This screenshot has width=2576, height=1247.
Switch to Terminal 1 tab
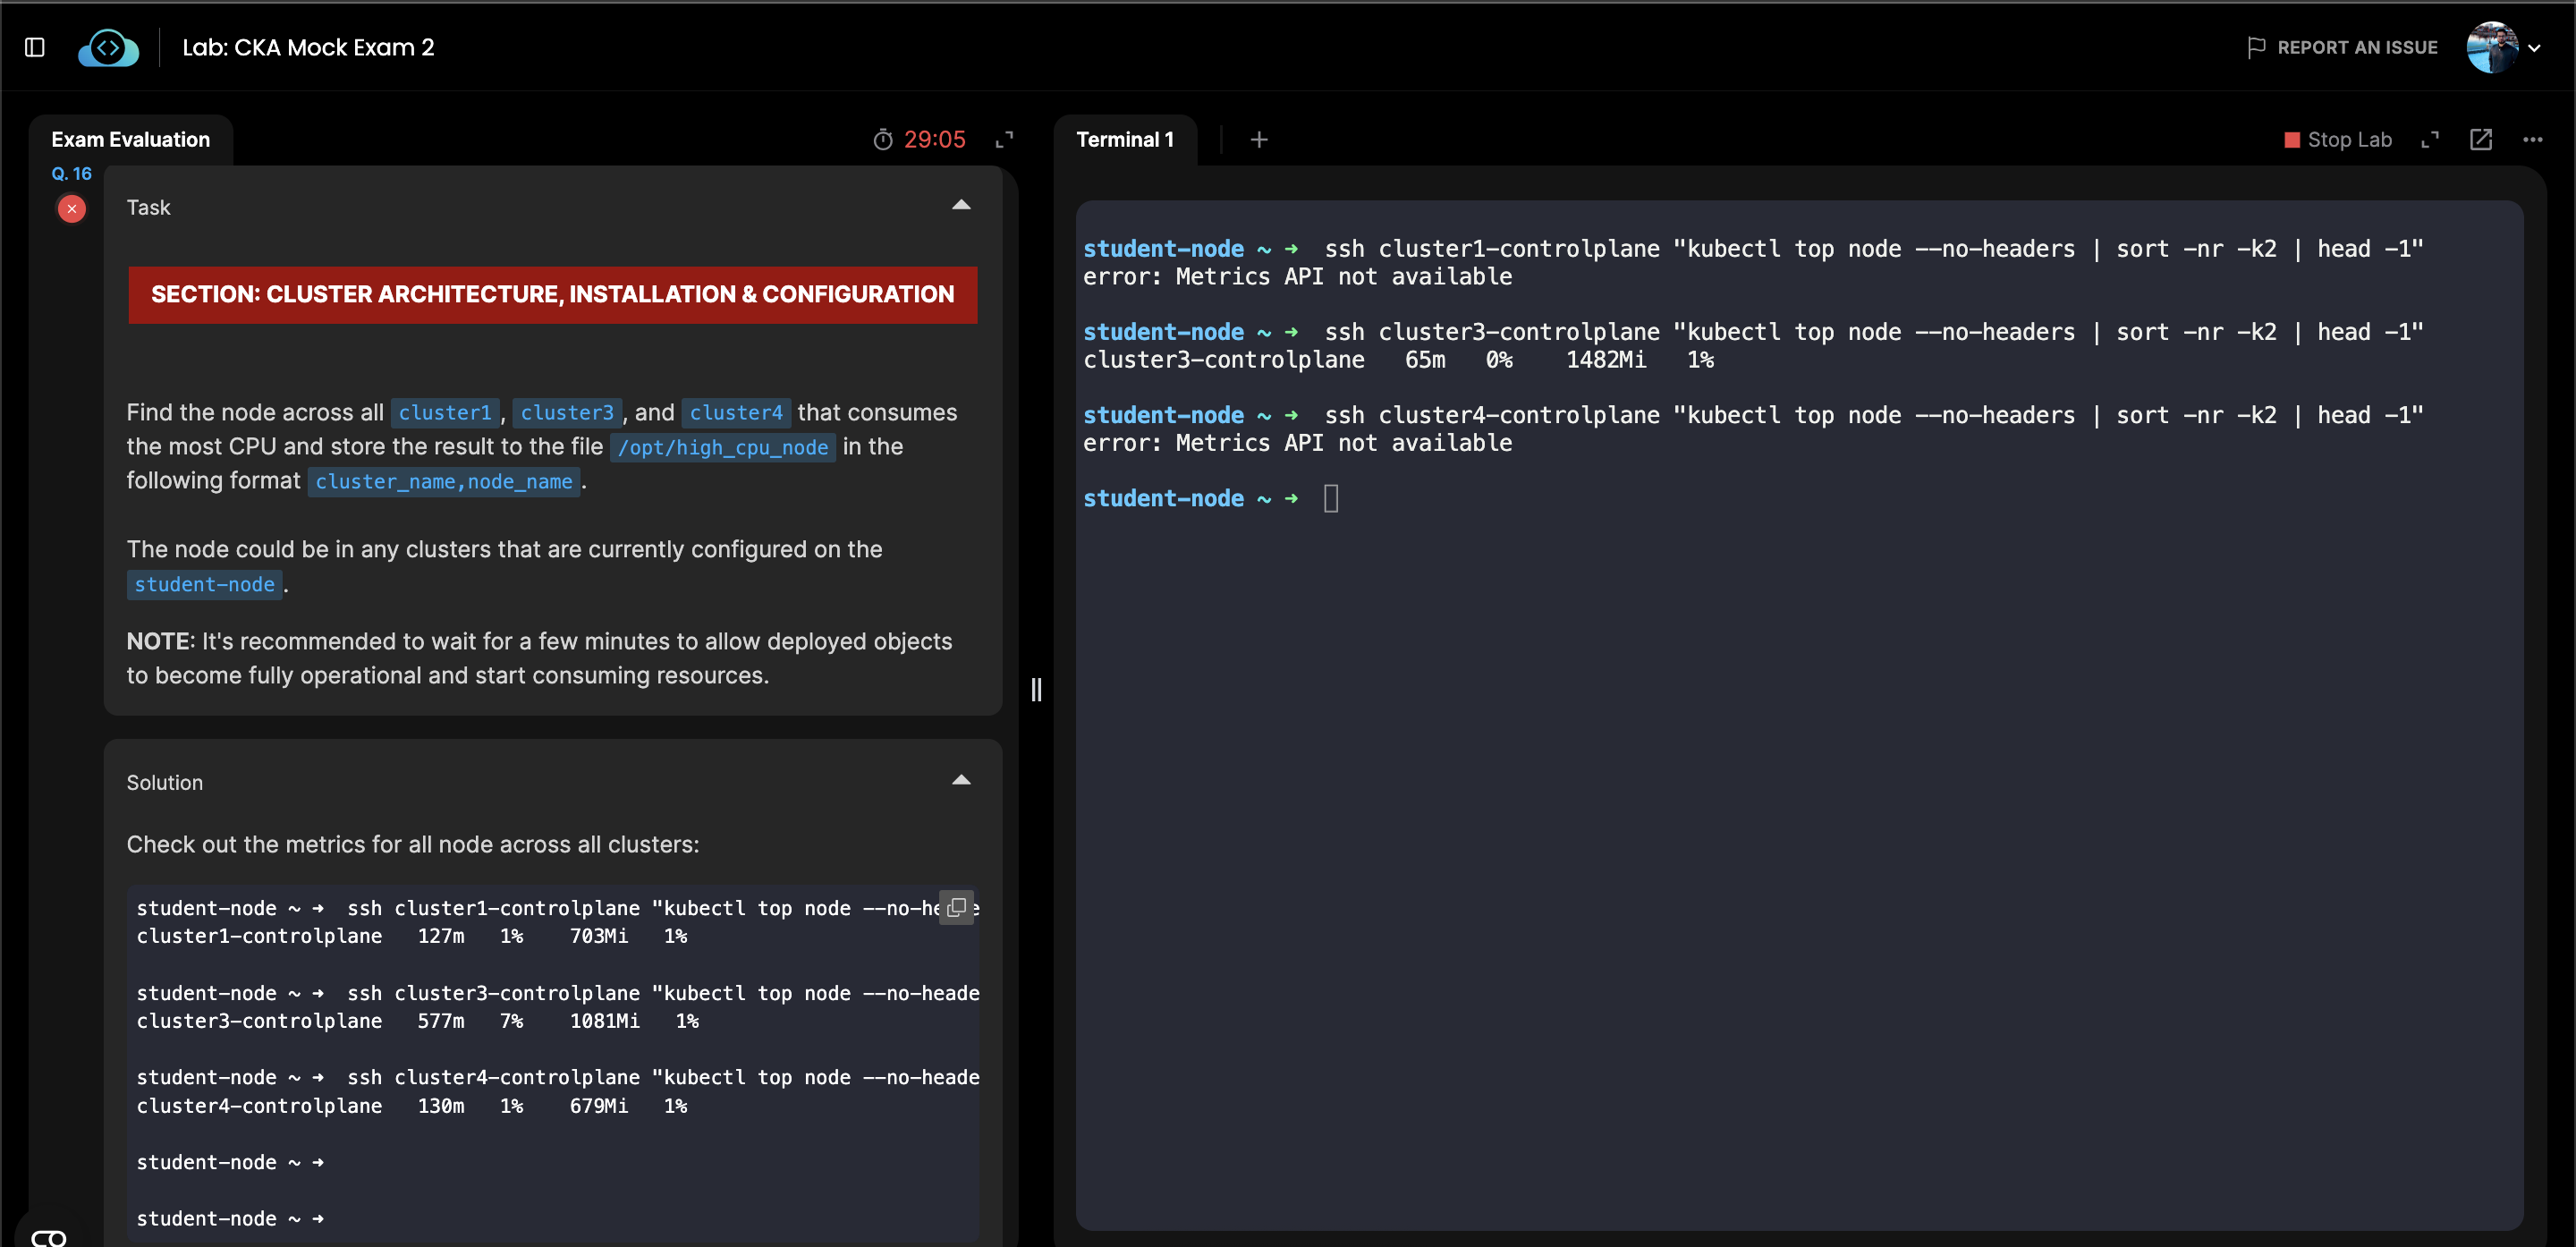(x=1124, y=140)
